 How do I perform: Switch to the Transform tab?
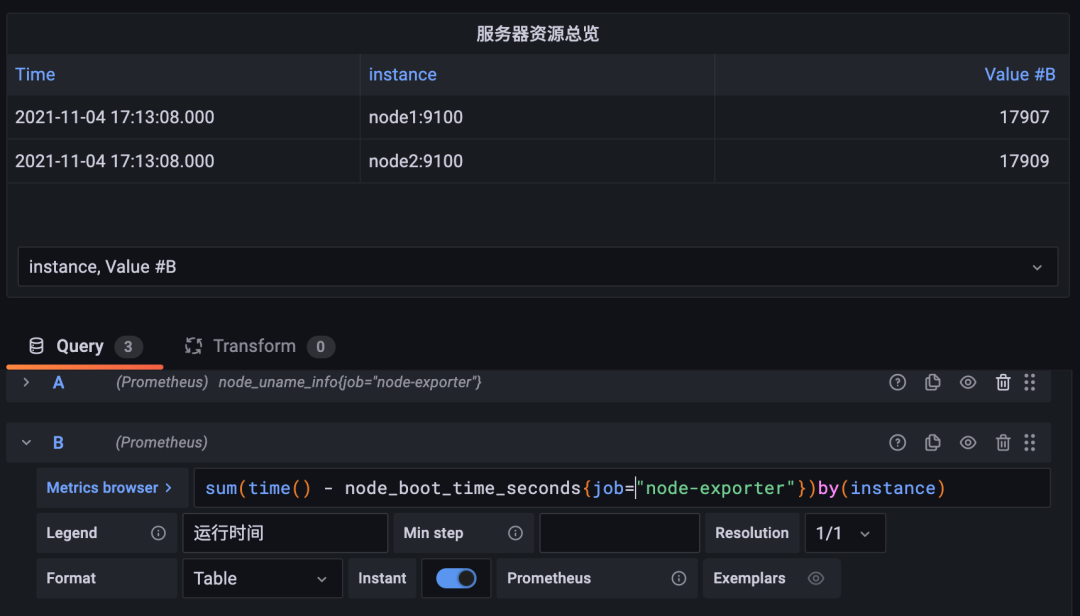[255, 346]
